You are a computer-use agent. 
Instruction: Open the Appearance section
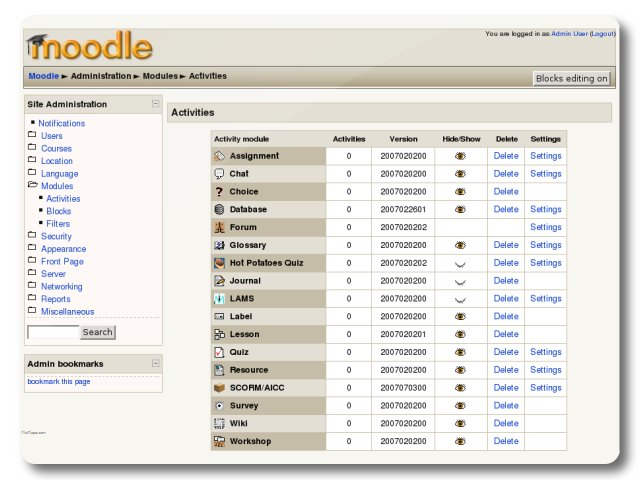64,249
